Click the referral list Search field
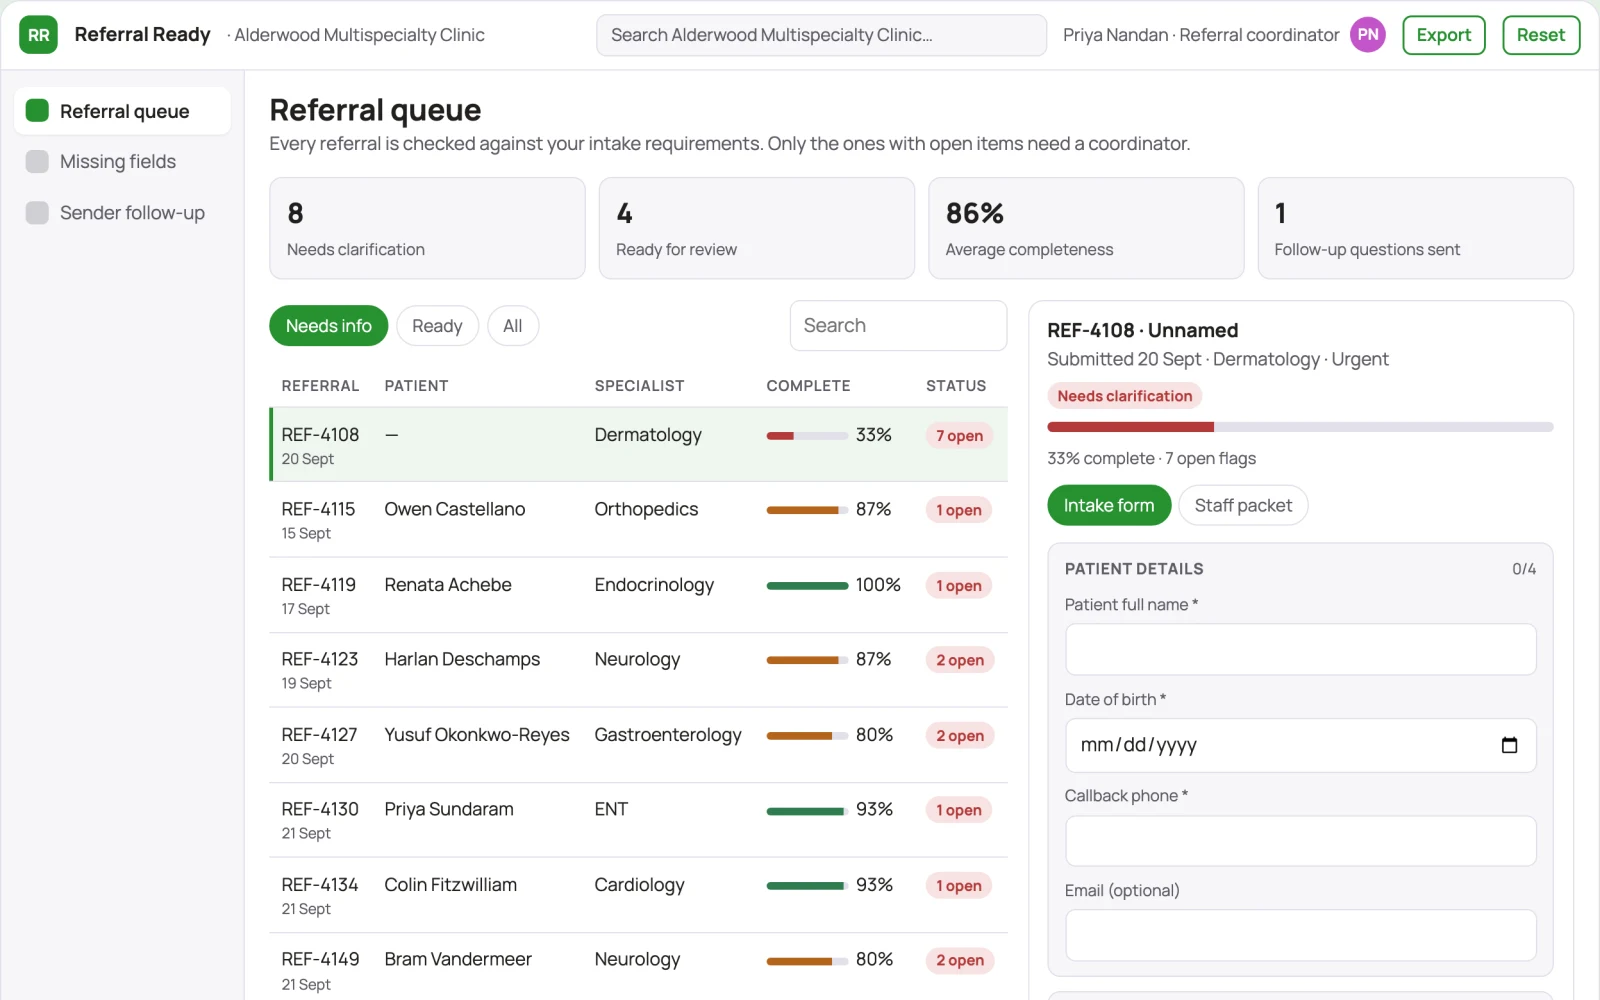 tap(898, 326)
